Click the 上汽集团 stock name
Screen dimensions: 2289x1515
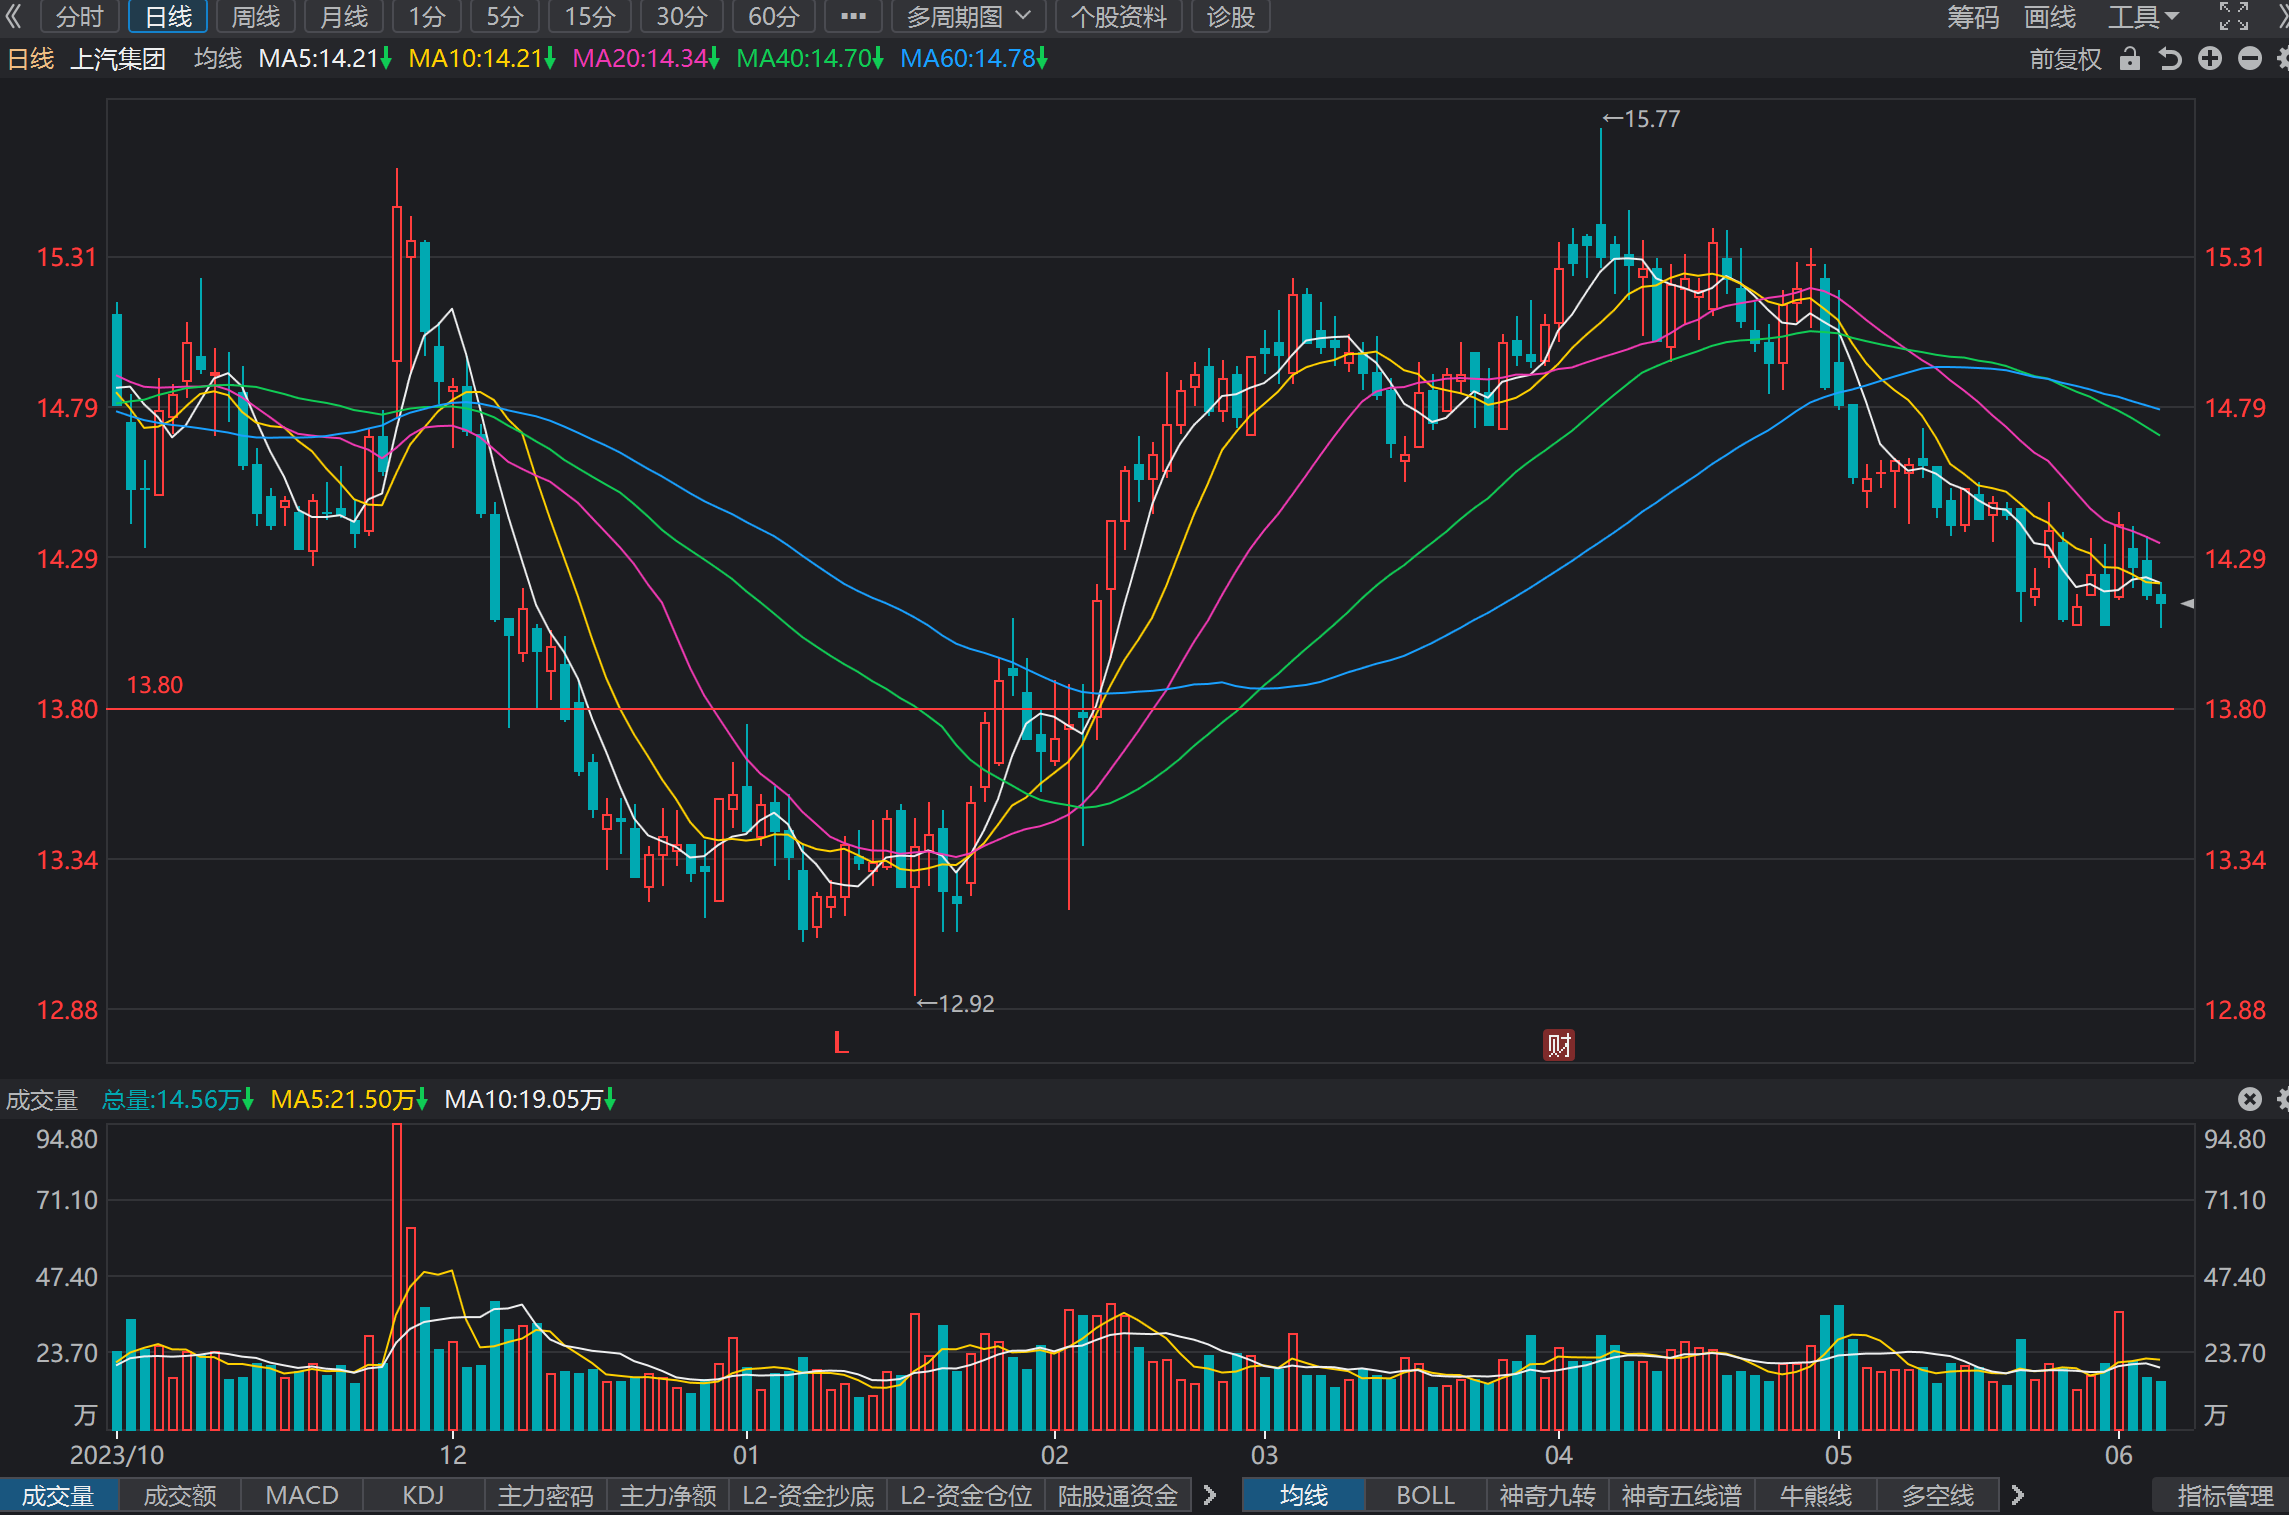coord(118,59)
